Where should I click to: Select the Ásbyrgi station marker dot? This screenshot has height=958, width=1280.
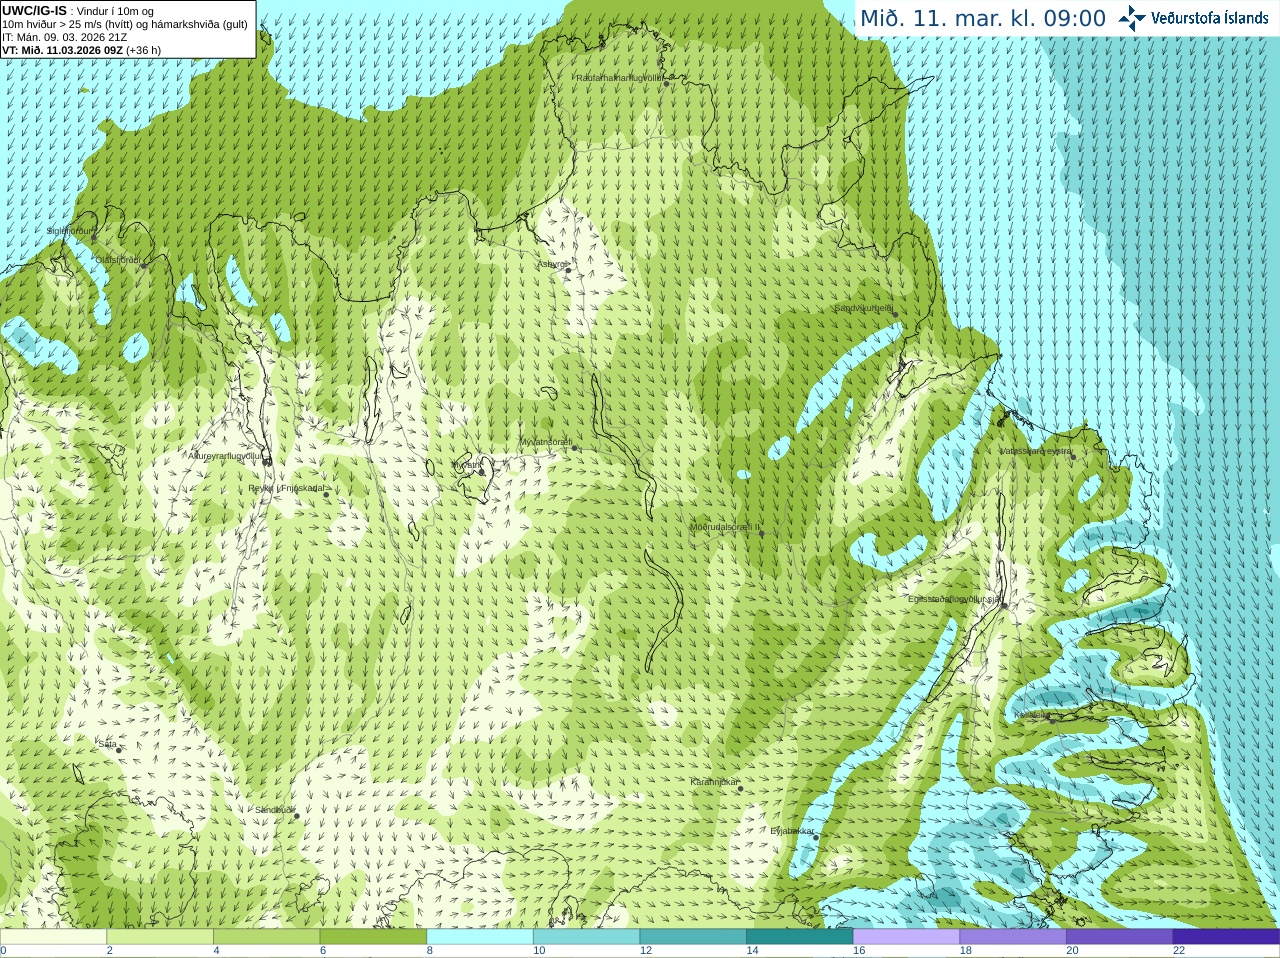click(x=568, y=270)
